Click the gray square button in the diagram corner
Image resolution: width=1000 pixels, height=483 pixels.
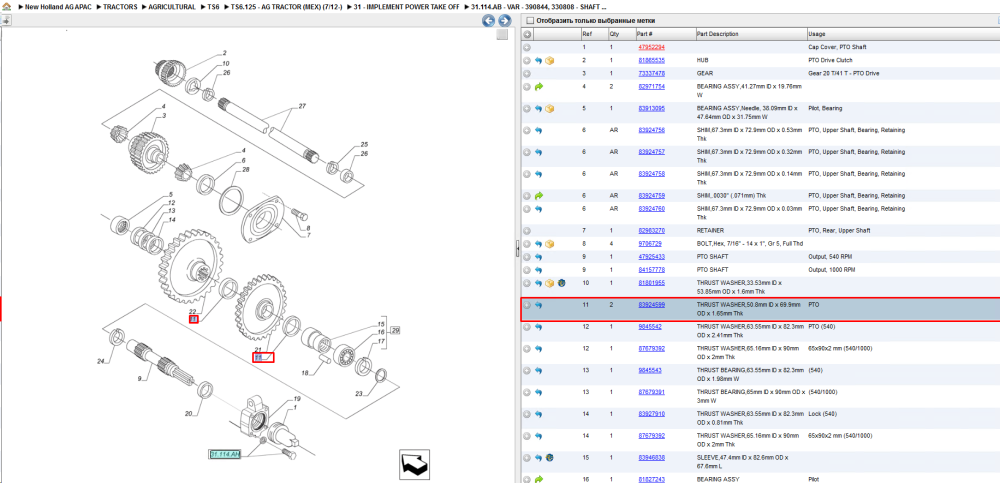503,34
